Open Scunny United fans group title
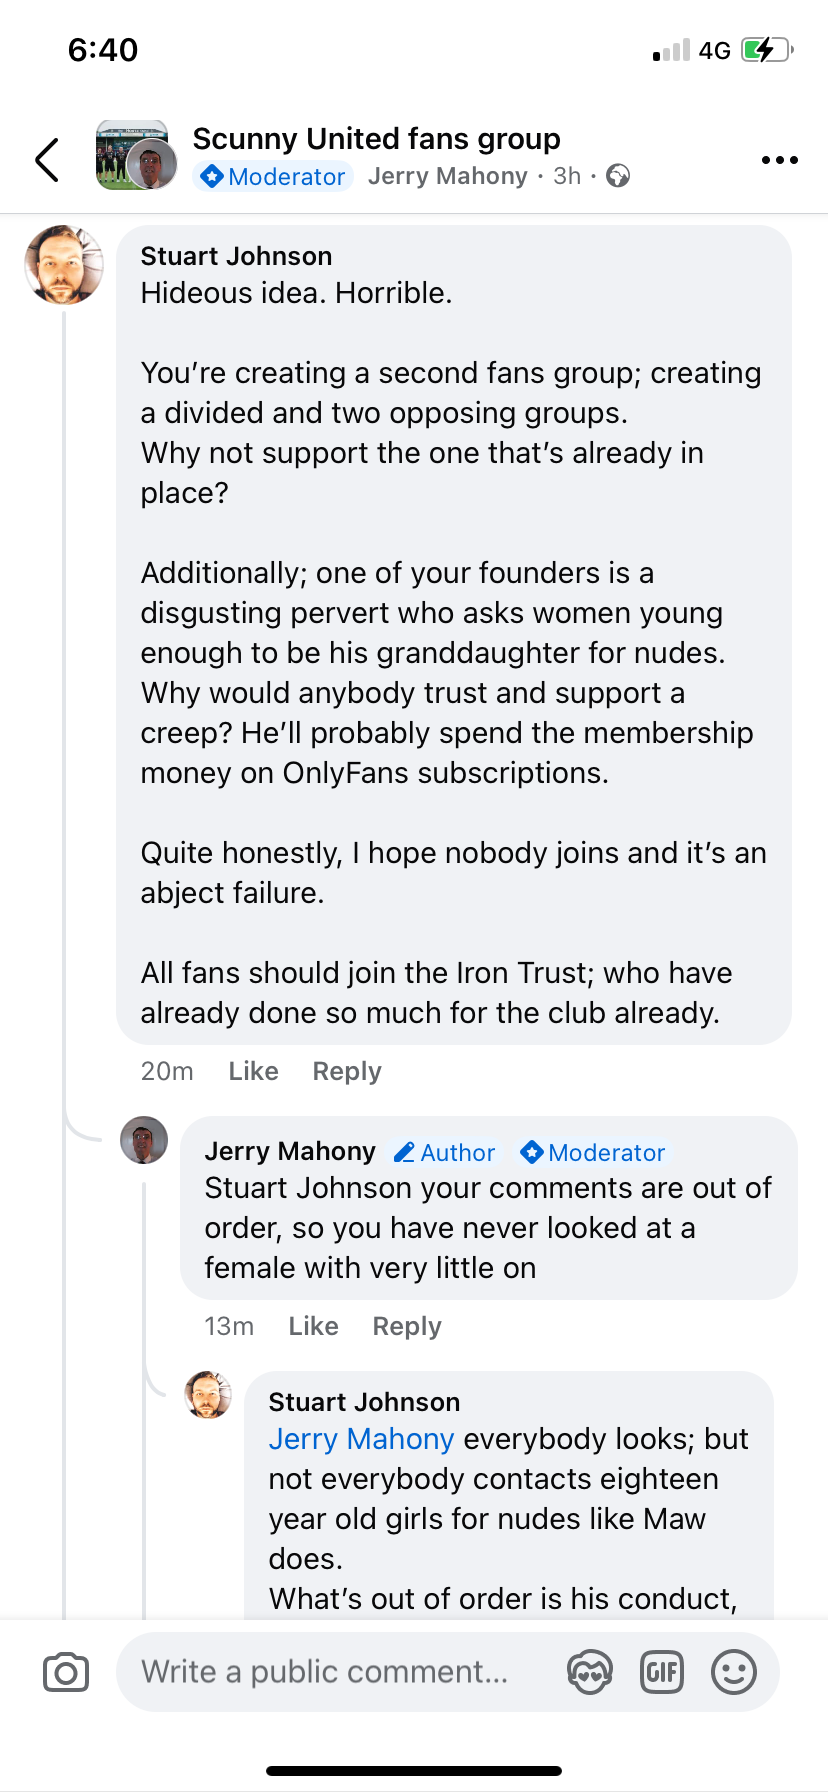The height and width of the screenshot is (1792, 828). pyautogui.click(x=376, y=138)
